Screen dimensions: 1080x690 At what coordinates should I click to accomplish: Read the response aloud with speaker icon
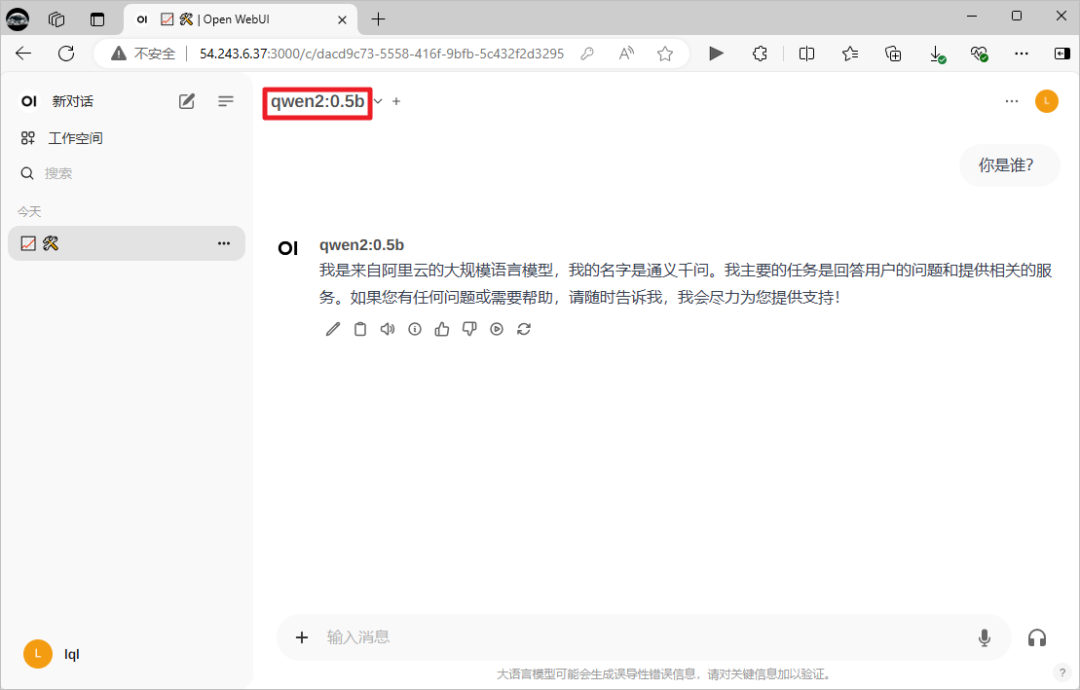point(387,329)
